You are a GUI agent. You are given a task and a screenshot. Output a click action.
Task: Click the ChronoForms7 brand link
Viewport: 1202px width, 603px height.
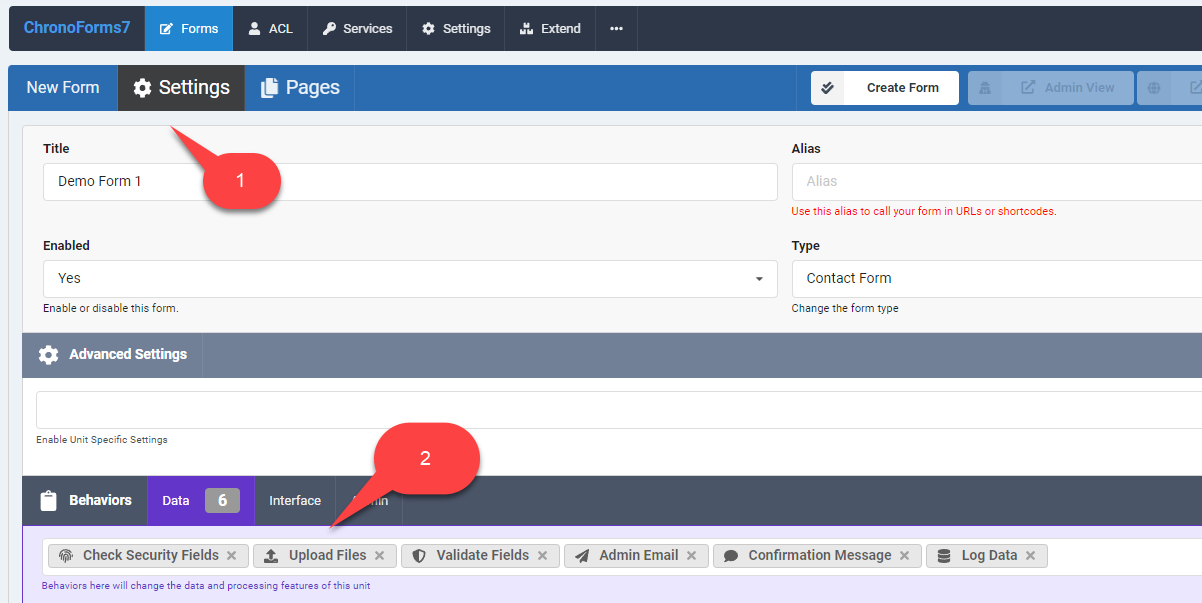click(x=77, y=29)
